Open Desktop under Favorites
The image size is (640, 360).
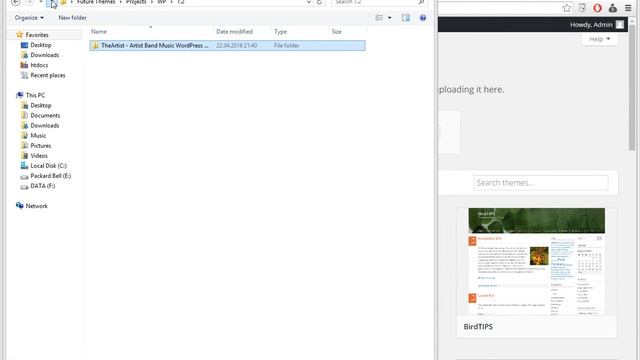coord(41,45)
